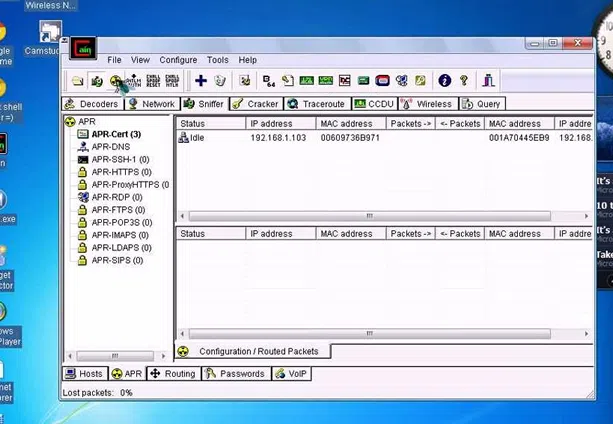Click the Exit door icon in toolbar

(x=488, y=81)
